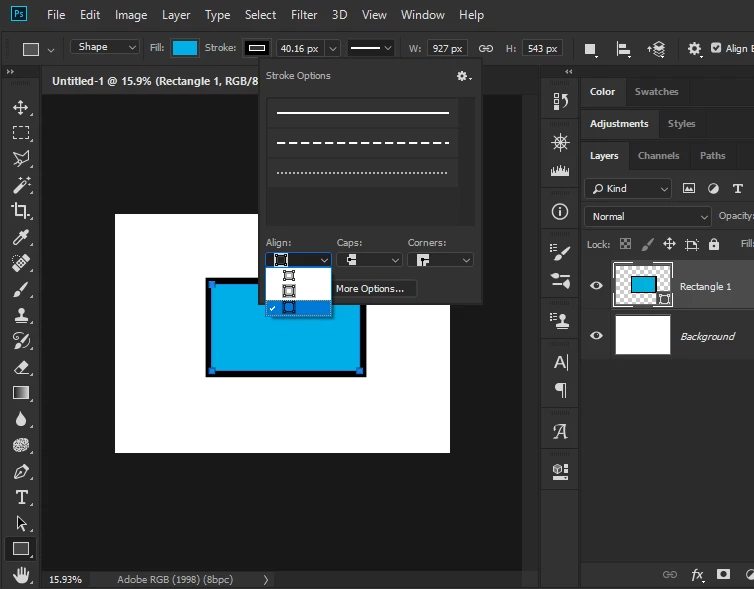754x589 pixels.
Task: Toggle lock transparent pixels
Action: point(625,244)
